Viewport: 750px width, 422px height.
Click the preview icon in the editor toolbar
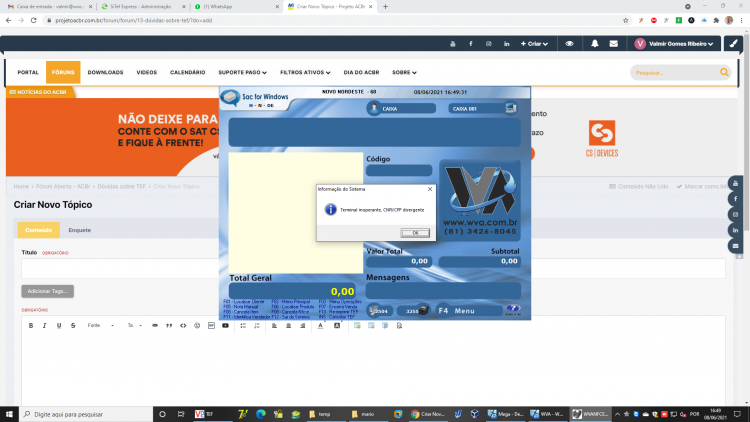coord(399,325)
